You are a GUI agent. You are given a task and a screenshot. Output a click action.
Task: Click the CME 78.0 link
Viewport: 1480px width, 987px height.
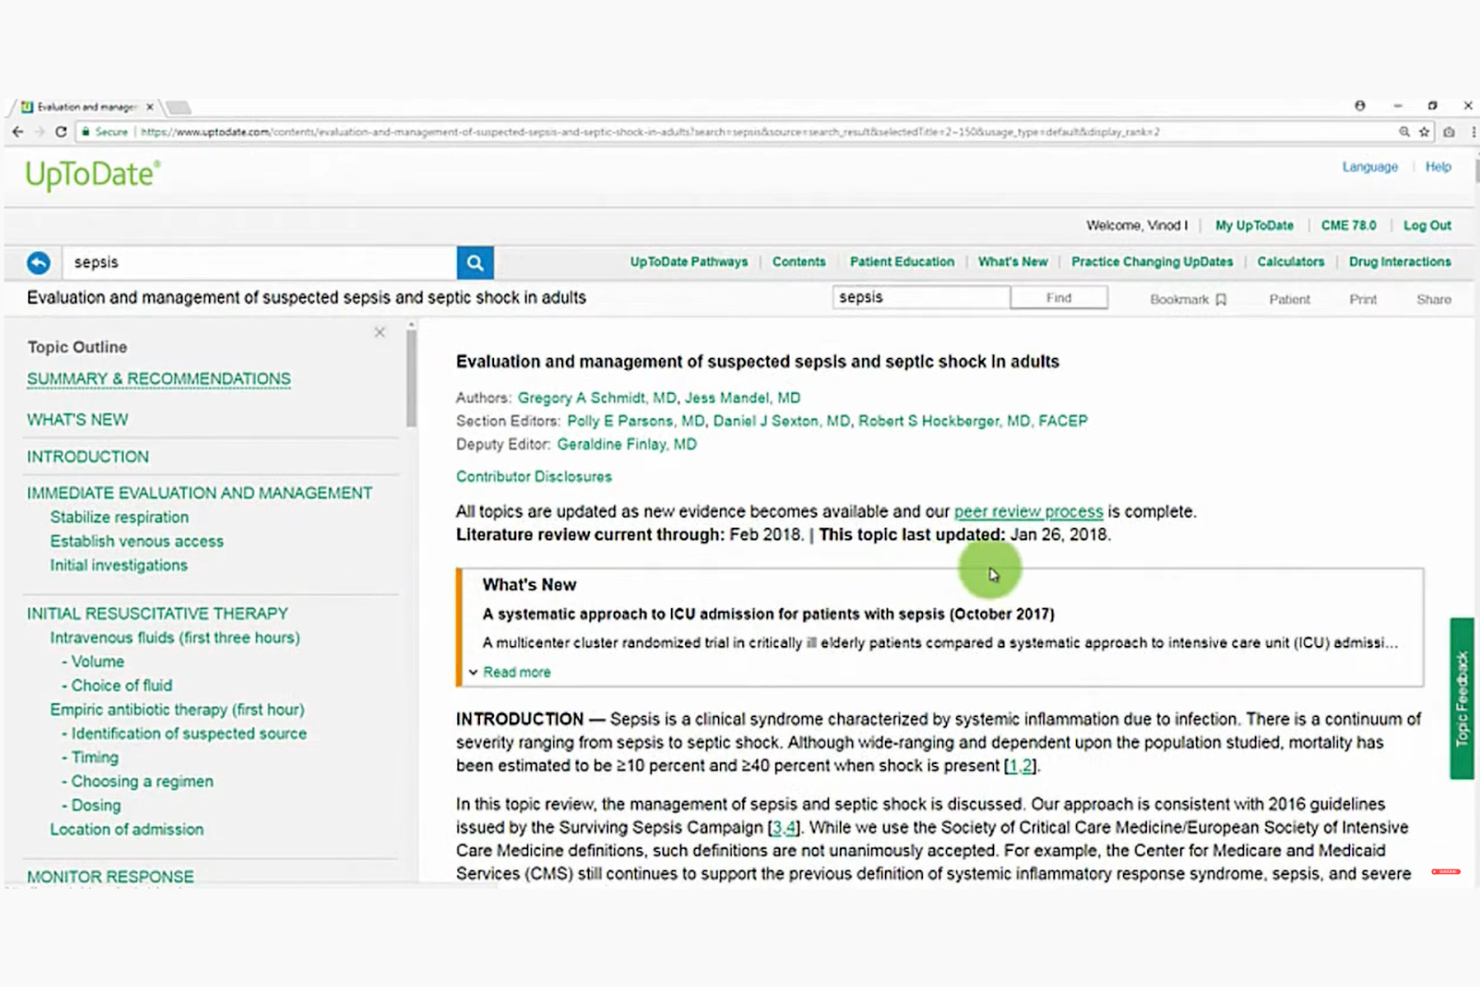coord(1348,226)
